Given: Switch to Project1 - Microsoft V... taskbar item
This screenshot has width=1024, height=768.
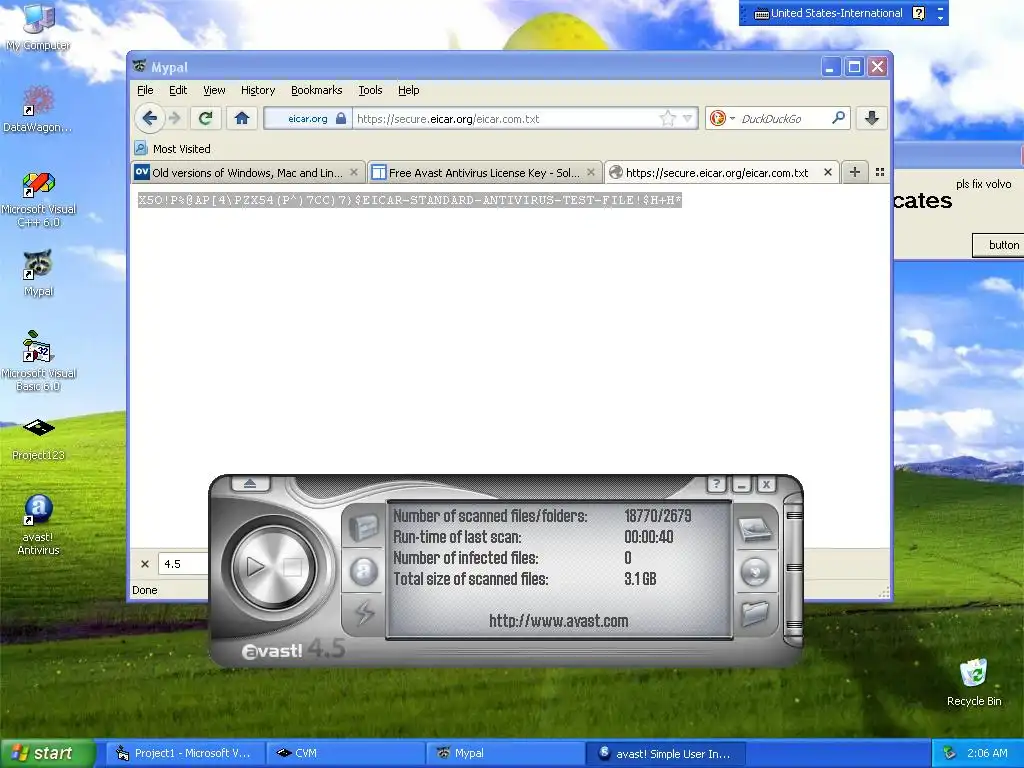Looking at the screenshot, I should click(184, 753).
